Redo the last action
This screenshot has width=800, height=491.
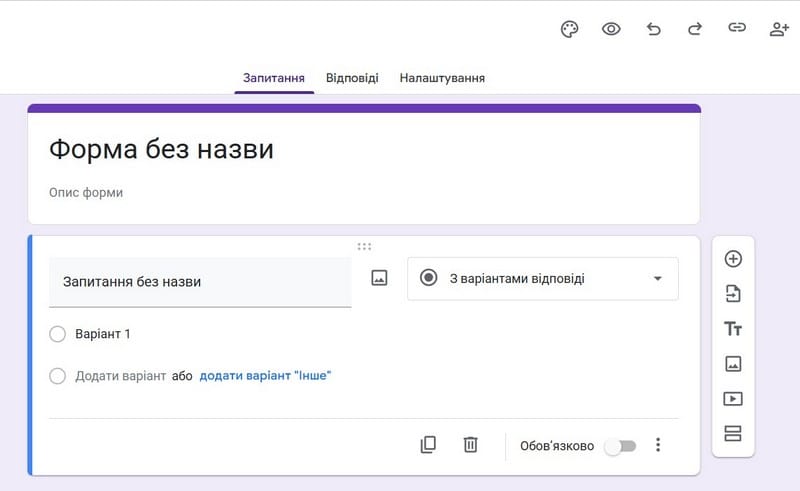[695, 29]
